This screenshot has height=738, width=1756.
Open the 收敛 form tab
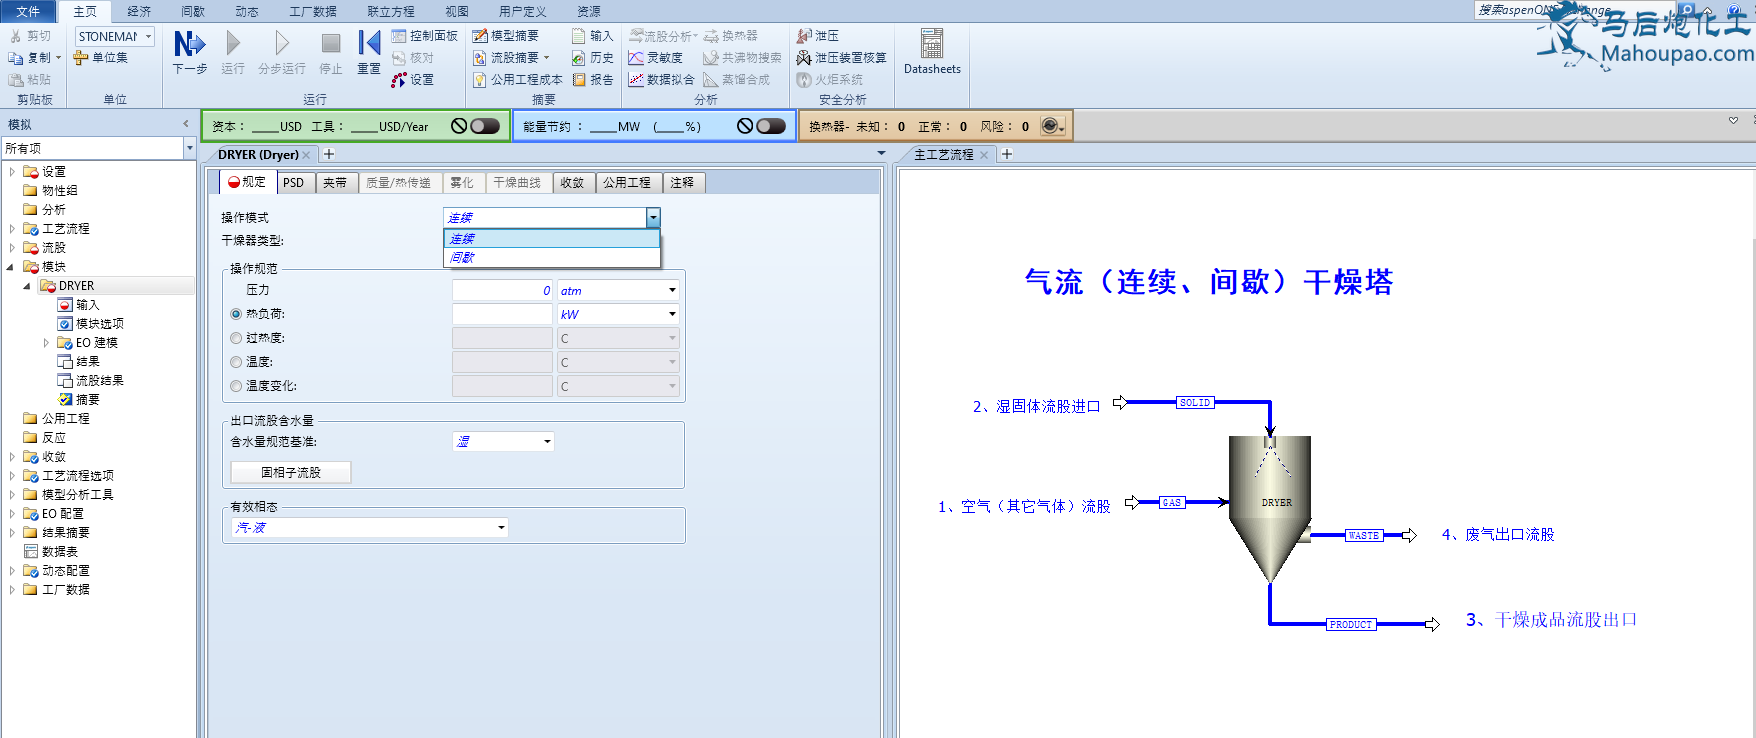coord(573,182)
